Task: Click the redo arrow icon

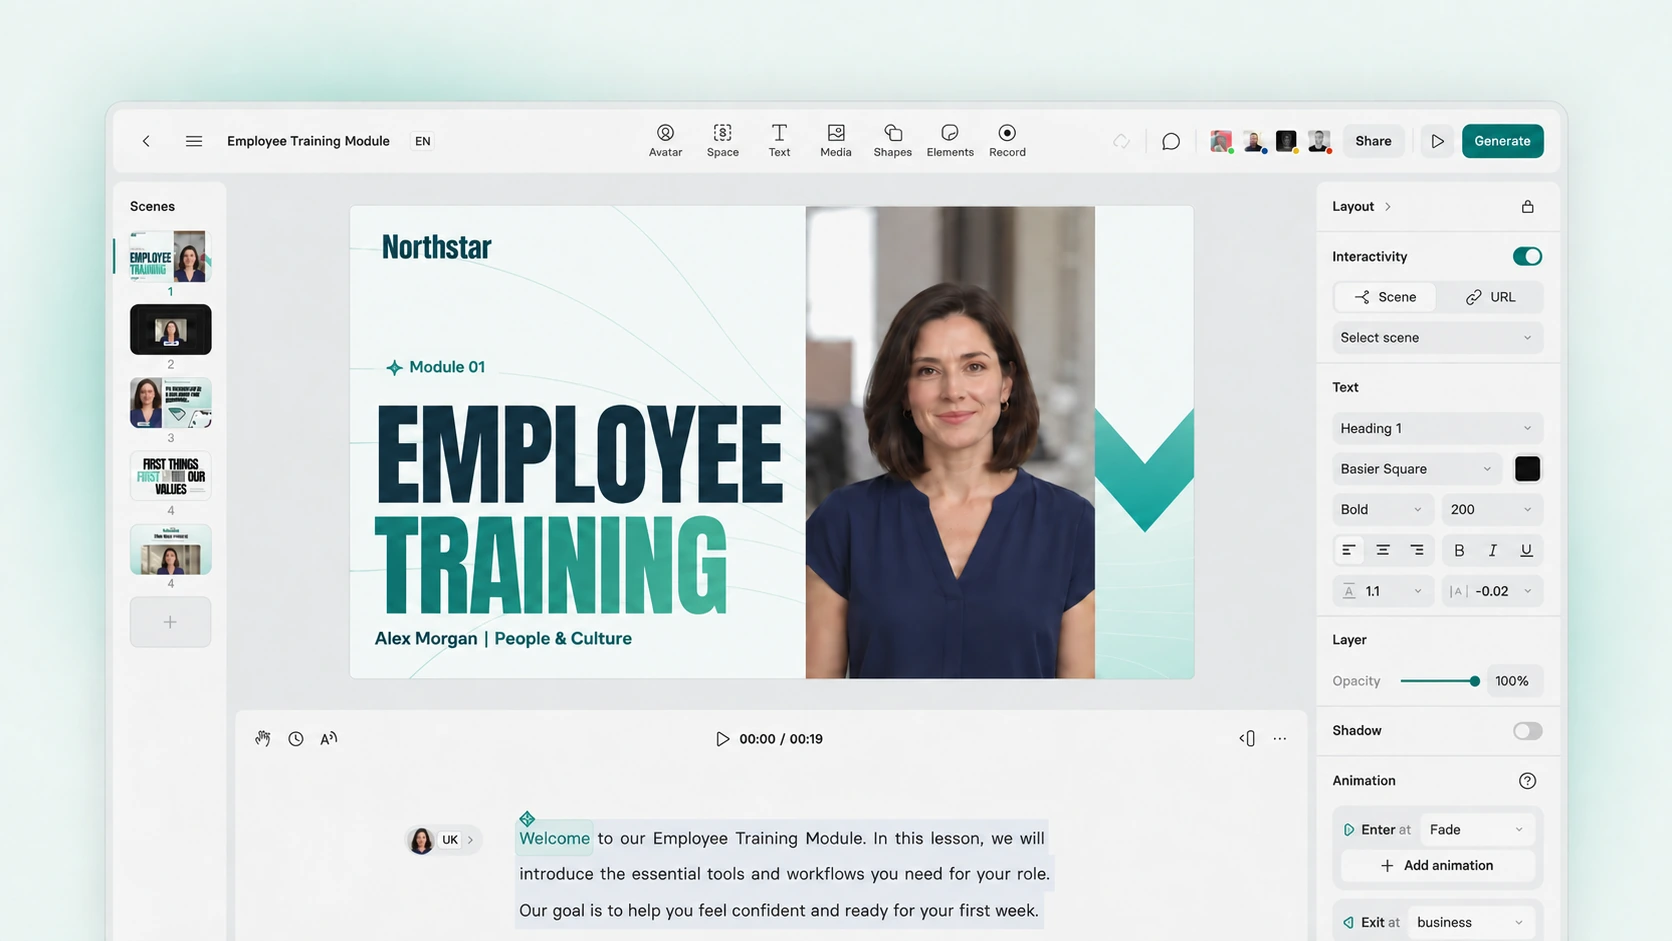Action: 1121,141
